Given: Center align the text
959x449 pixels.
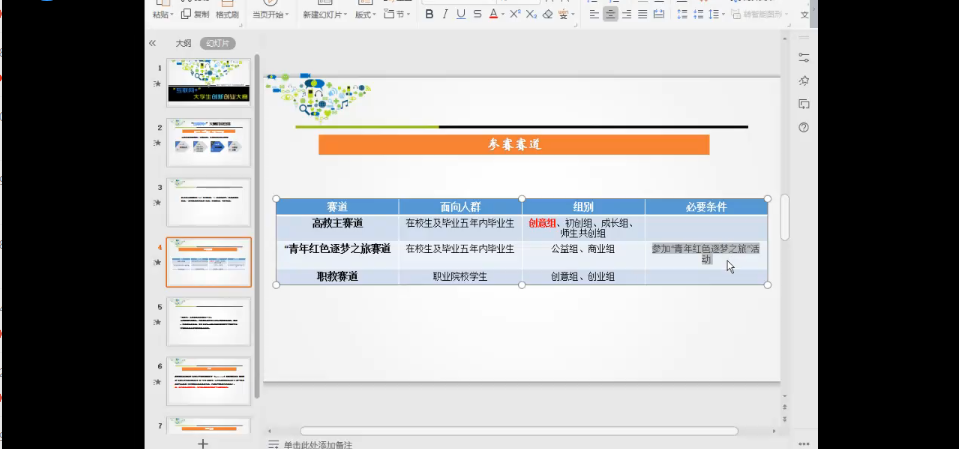Looking at the screenshot, I should point(610,14).
